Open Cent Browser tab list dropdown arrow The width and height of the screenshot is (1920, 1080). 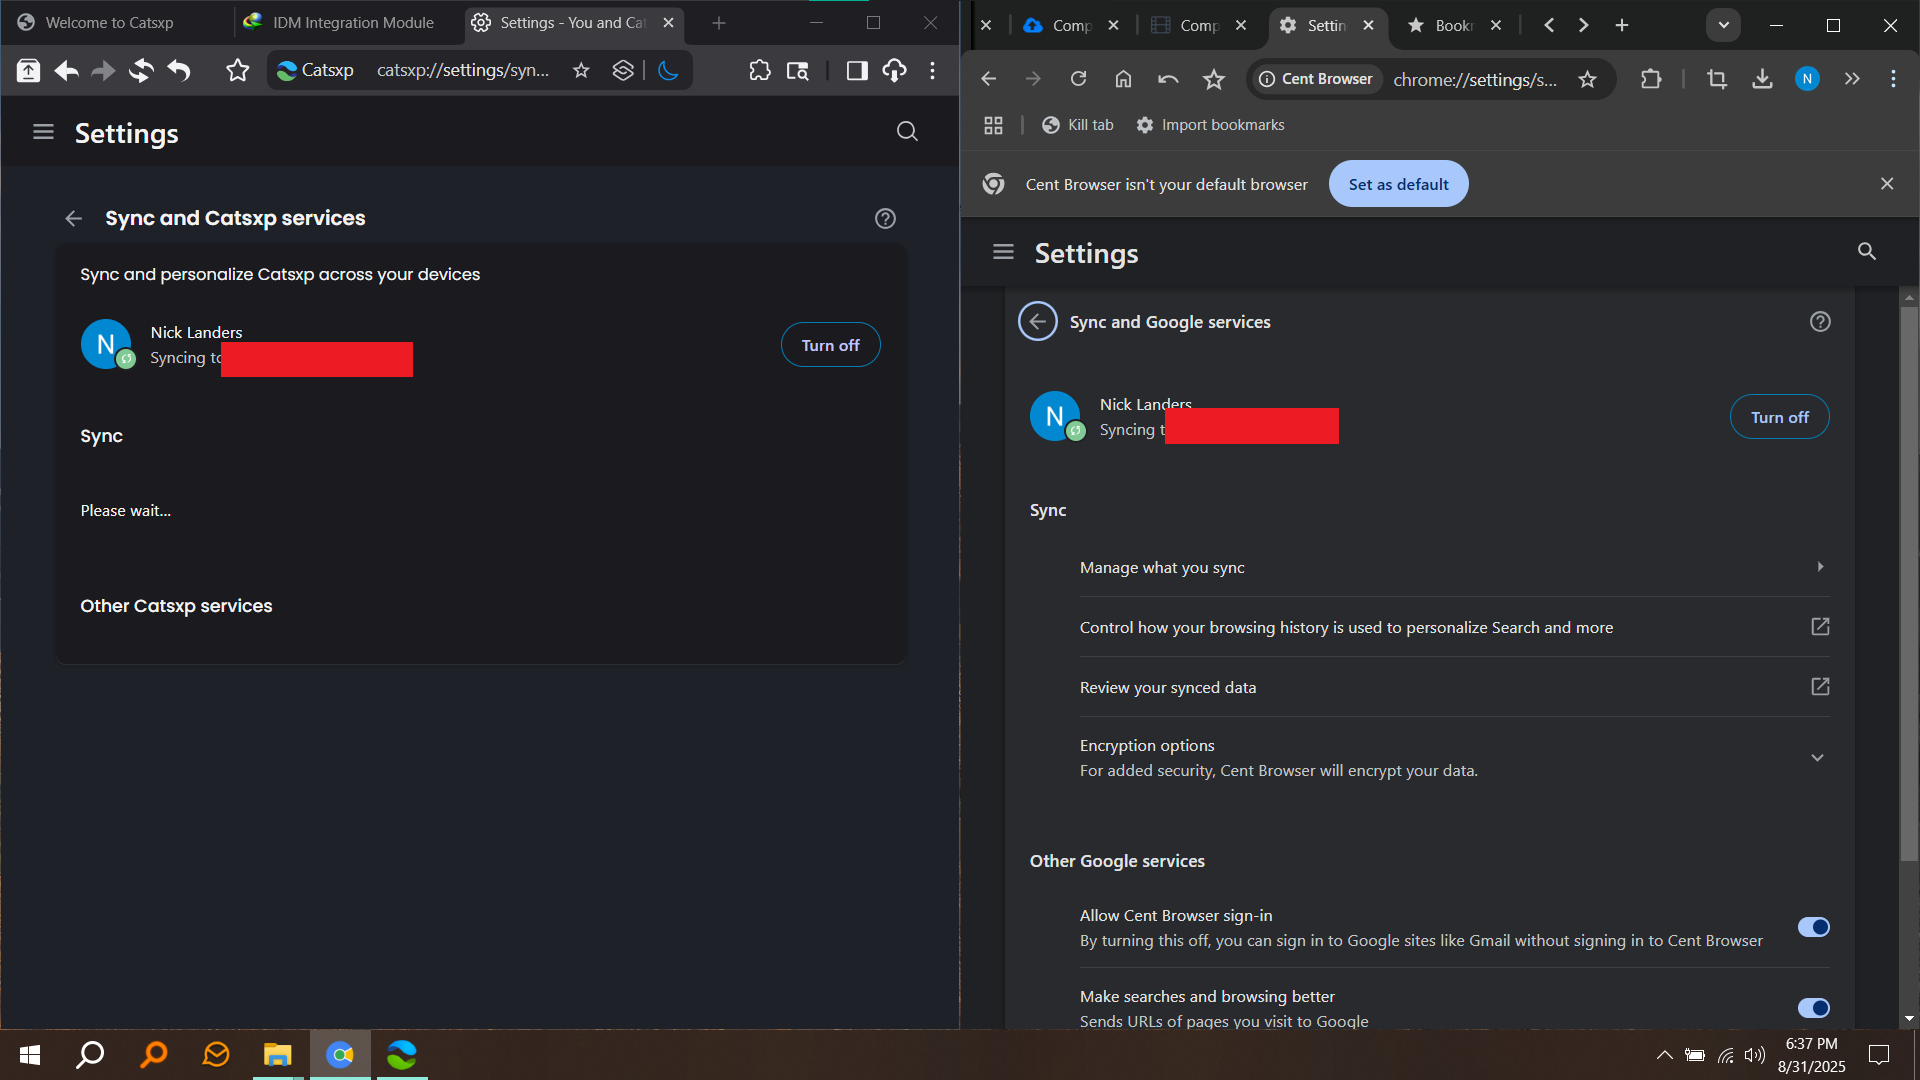[x=1723, y=25]
